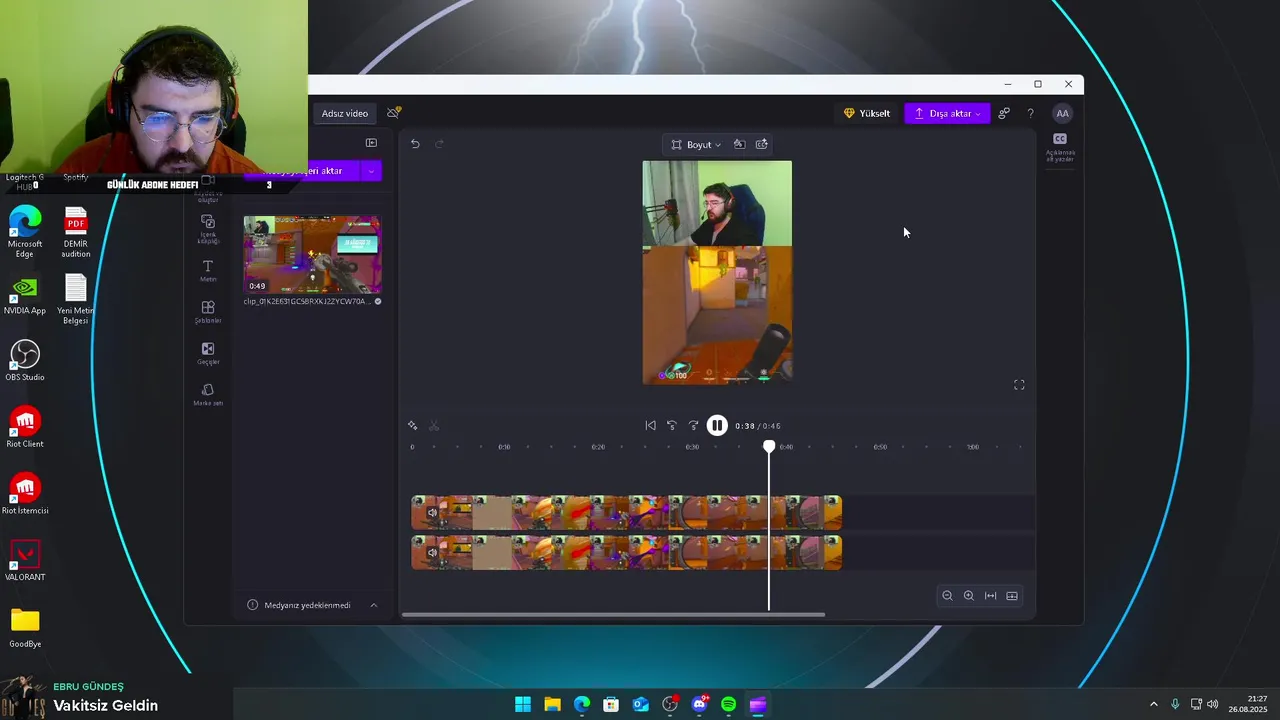Open OBS Studio desktop shortcut
The image size is (1280, 720).
point(25,361)
